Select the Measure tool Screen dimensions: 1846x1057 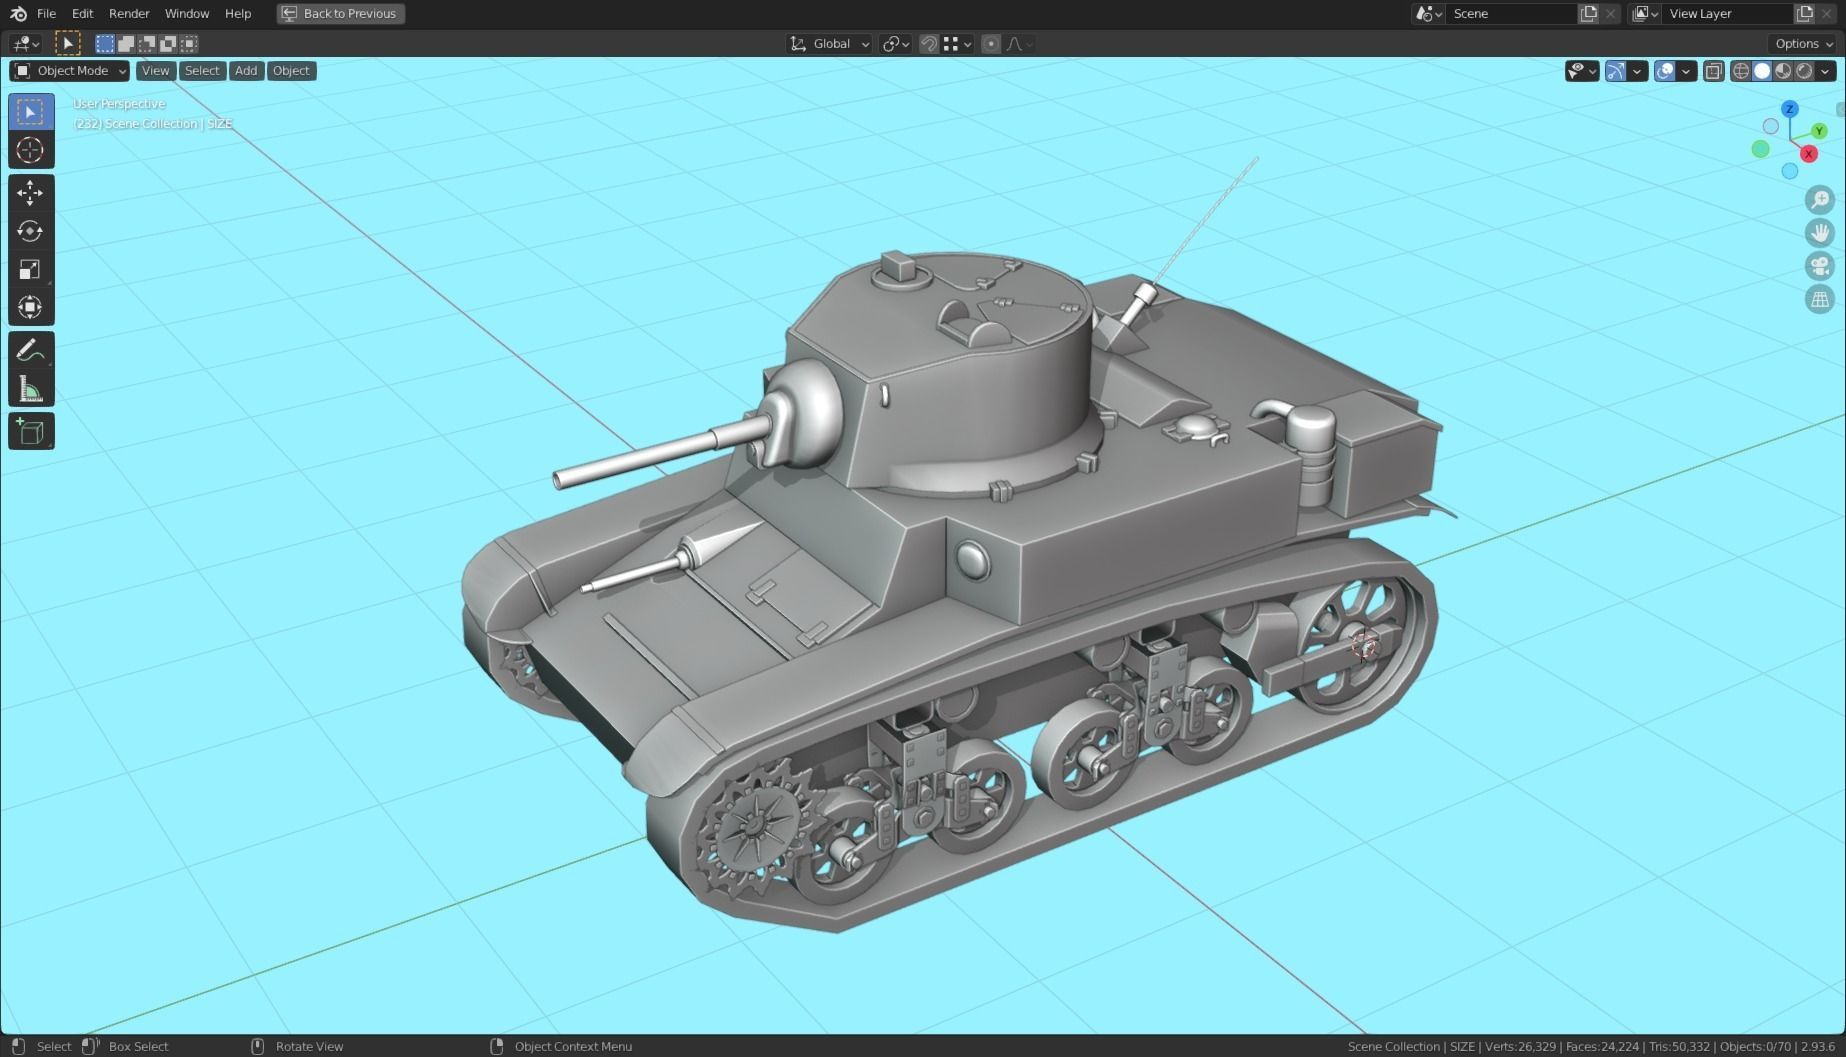tap(31, 389)
